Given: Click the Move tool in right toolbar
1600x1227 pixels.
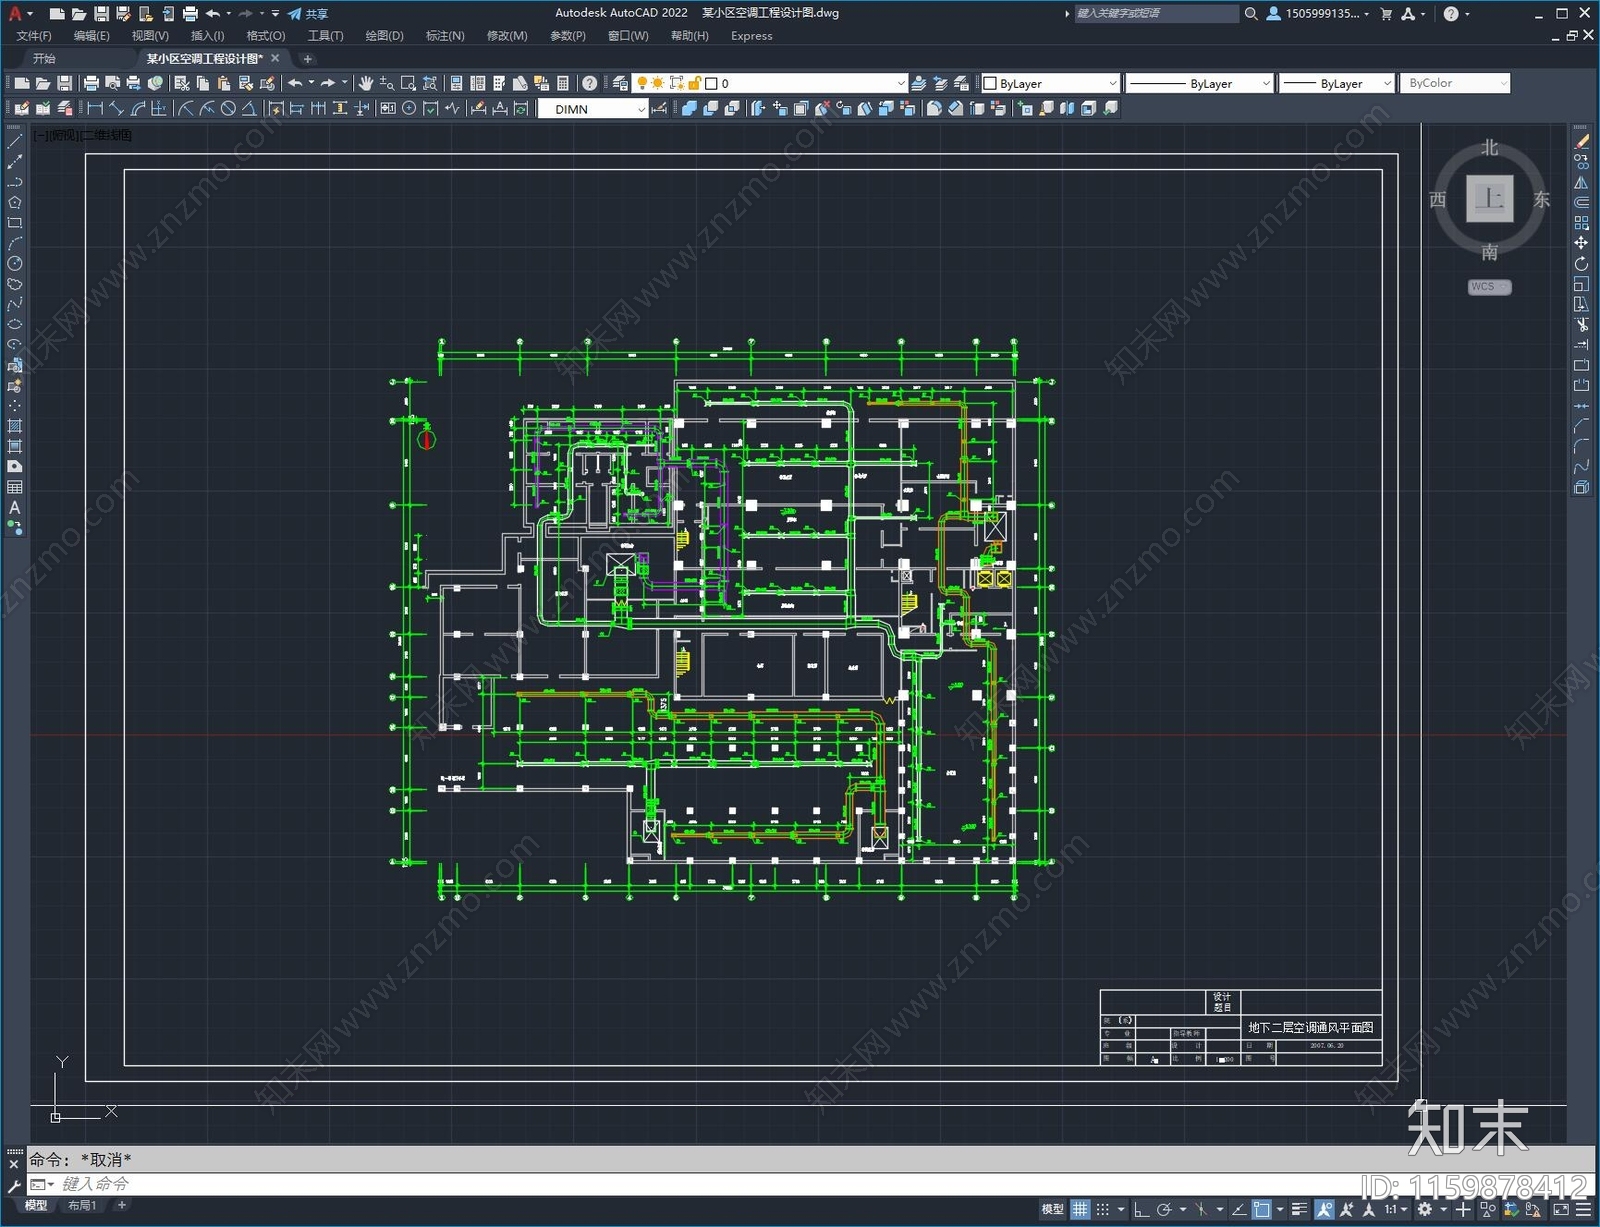Looking at the screenshot, I should (1581, 244).
